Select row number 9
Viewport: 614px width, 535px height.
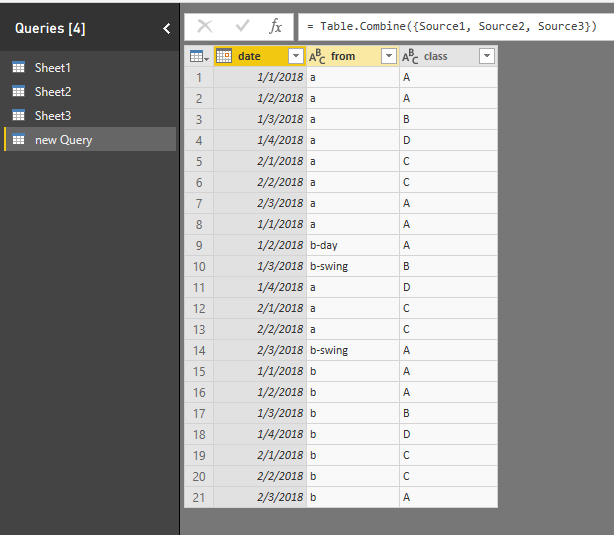[199, 245]
